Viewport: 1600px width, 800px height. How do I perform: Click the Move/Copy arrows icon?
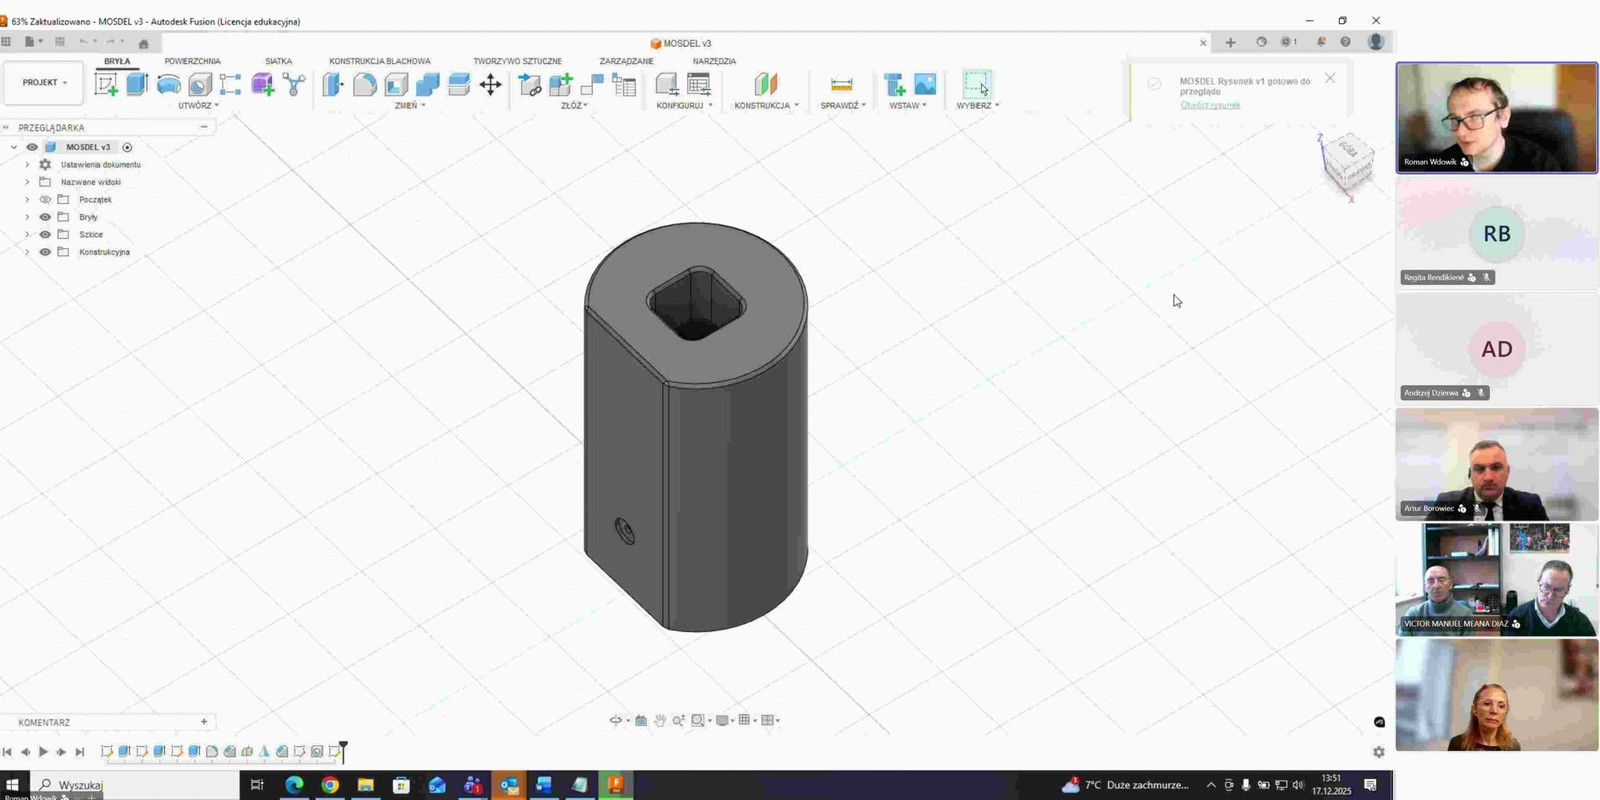(x=490, y=85)
